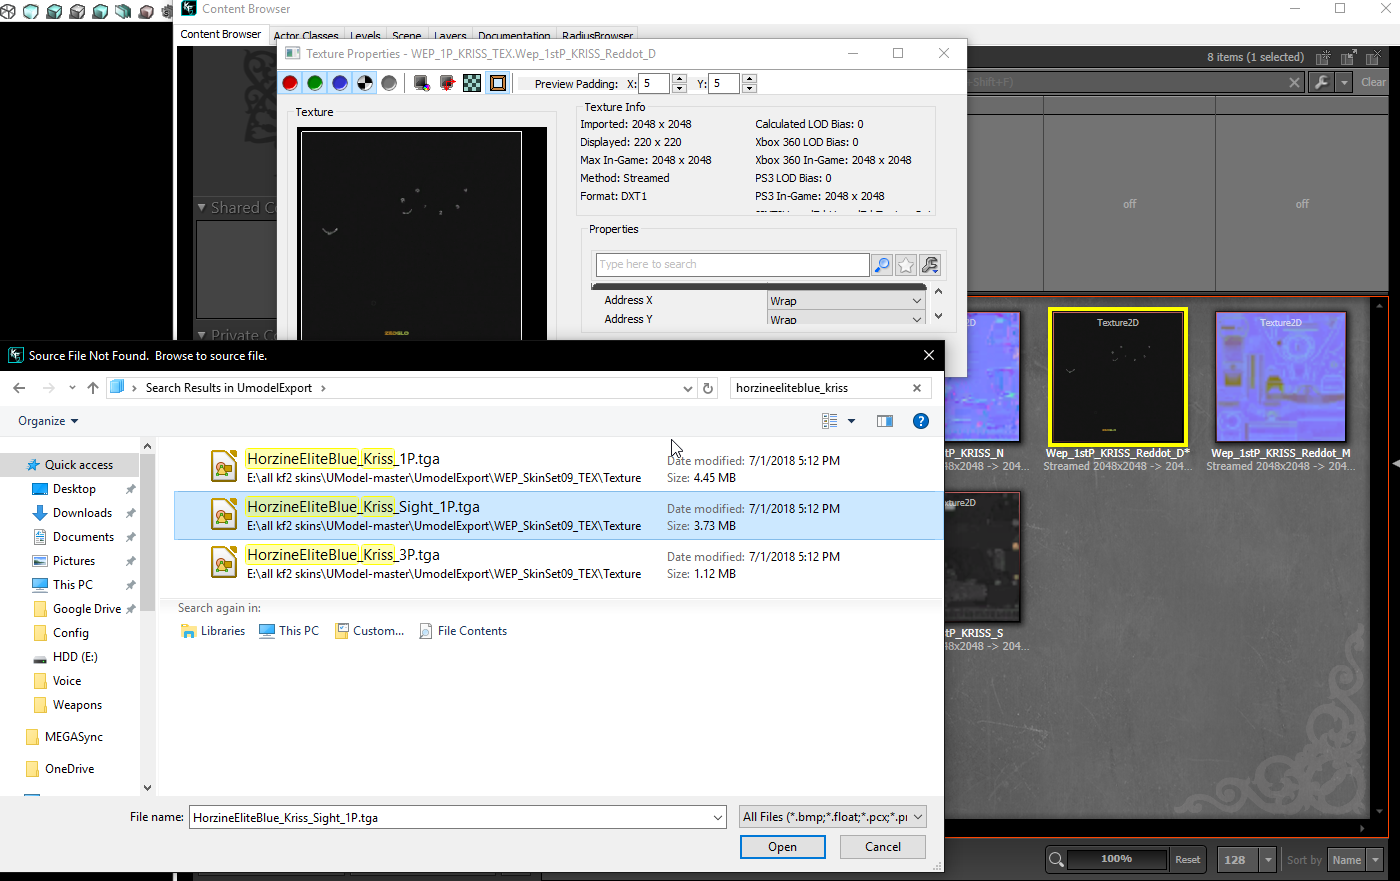
Task: Toggle the alpha channel button in Texture Properties
Action: pos(365,83)
